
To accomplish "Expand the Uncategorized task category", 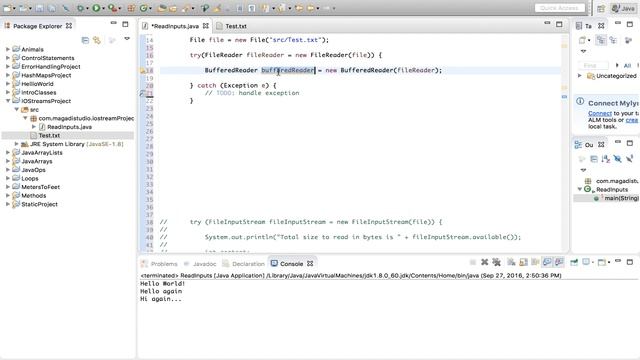I will point(580,76).
